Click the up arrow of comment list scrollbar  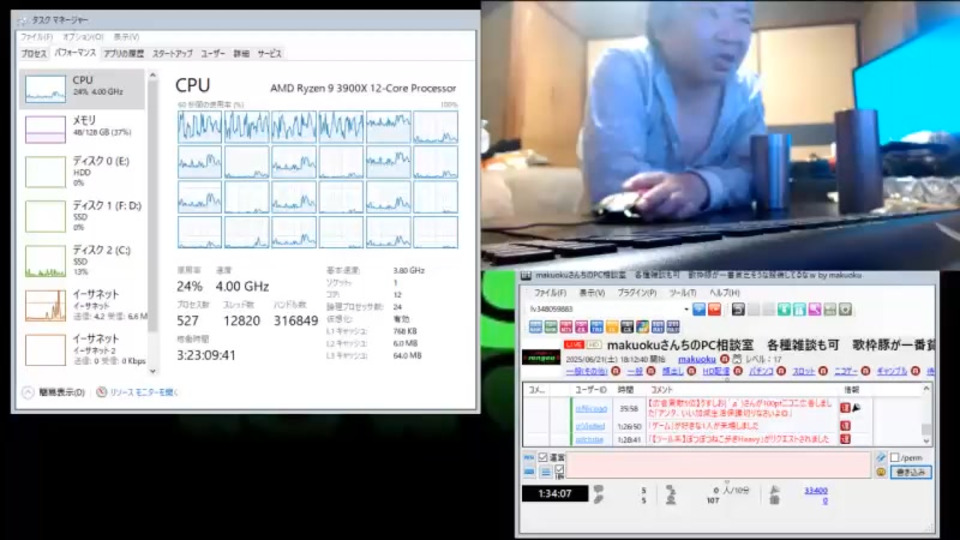[x=926, y=389]
